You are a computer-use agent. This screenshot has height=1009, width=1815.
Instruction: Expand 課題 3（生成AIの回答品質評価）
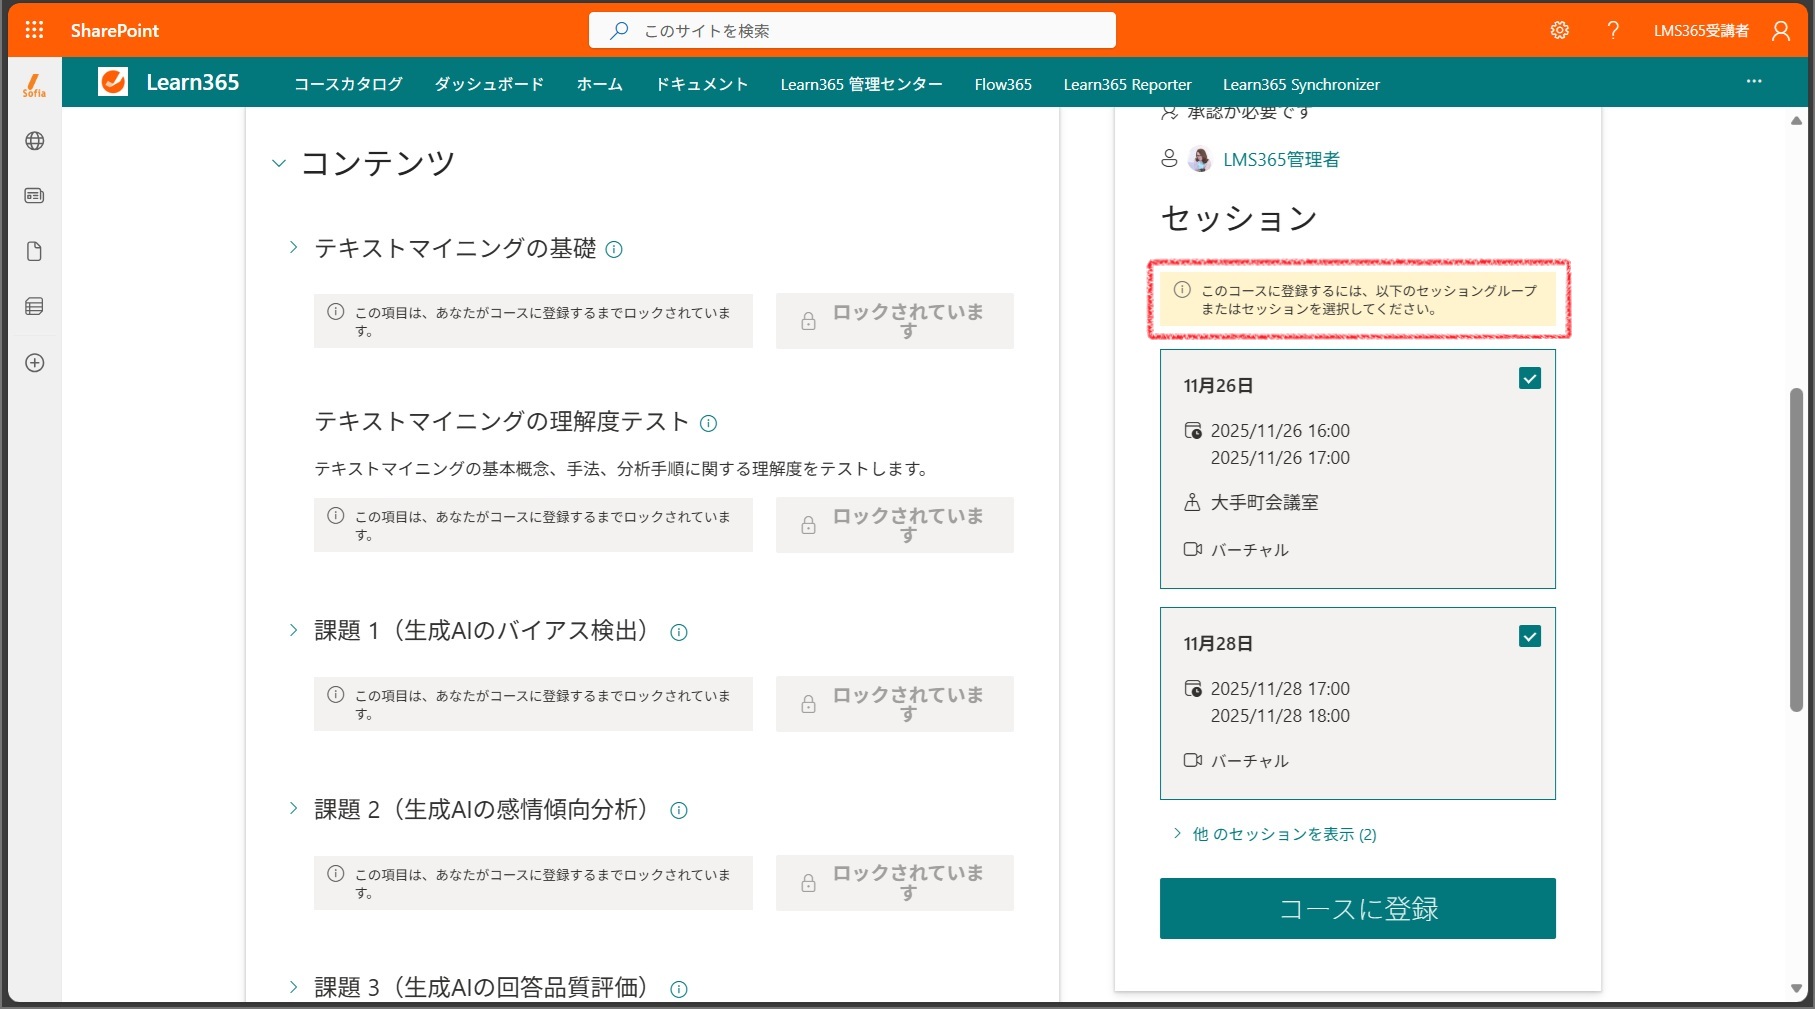pyautogui.click(x=293, y=987)
